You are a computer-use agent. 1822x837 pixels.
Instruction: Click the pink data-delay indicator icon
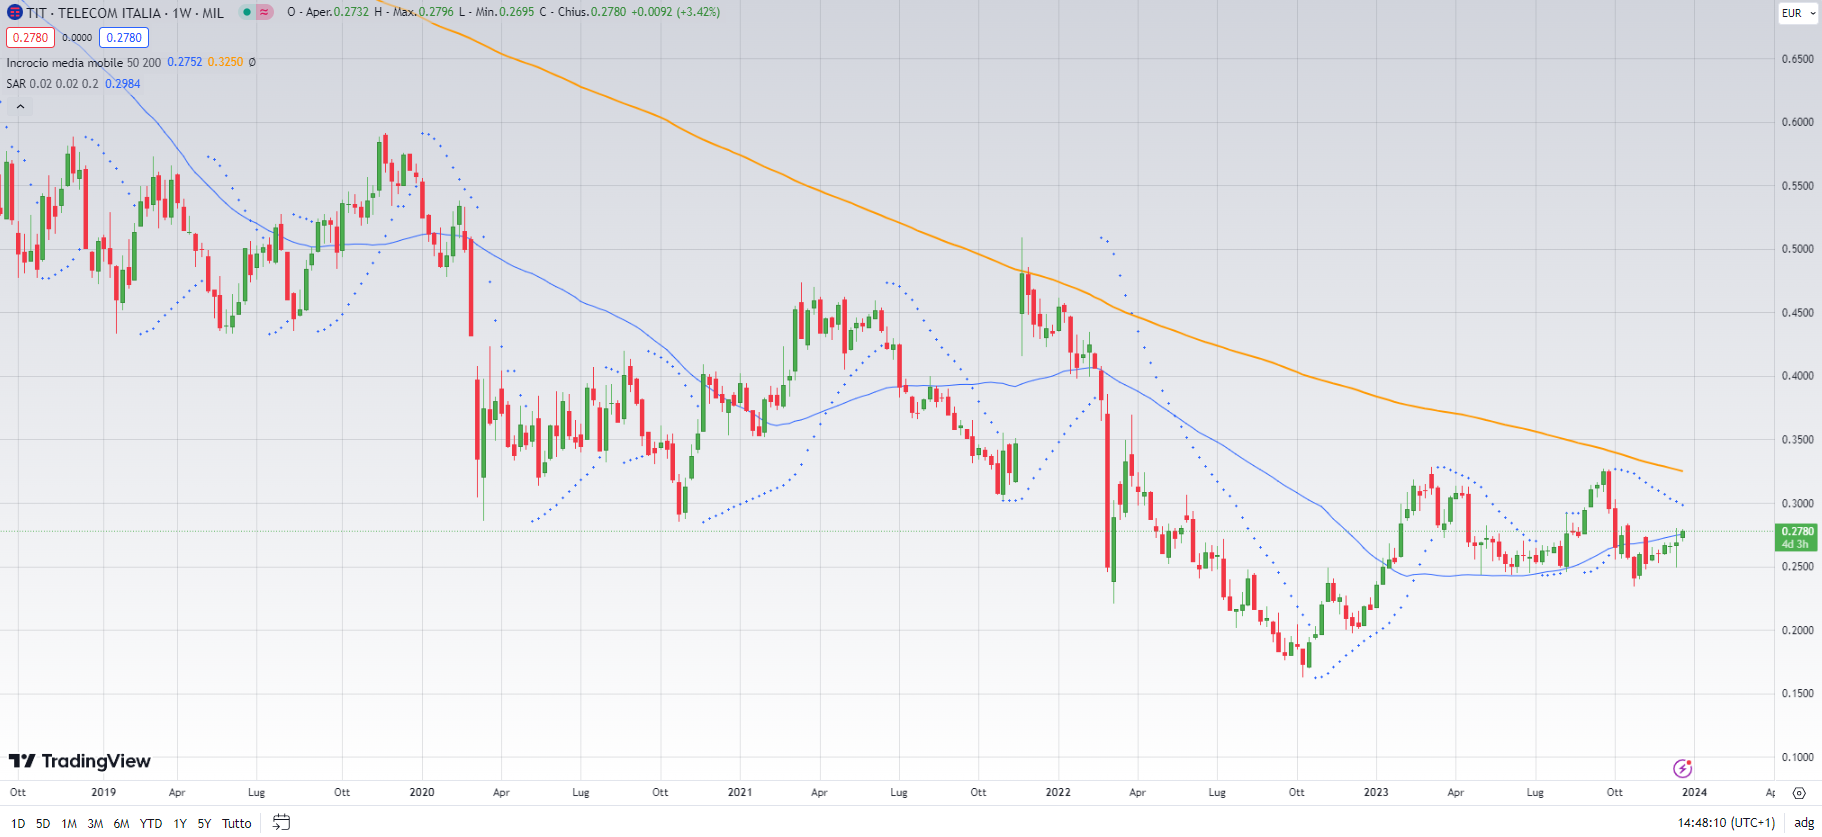(x=264, y=12)
